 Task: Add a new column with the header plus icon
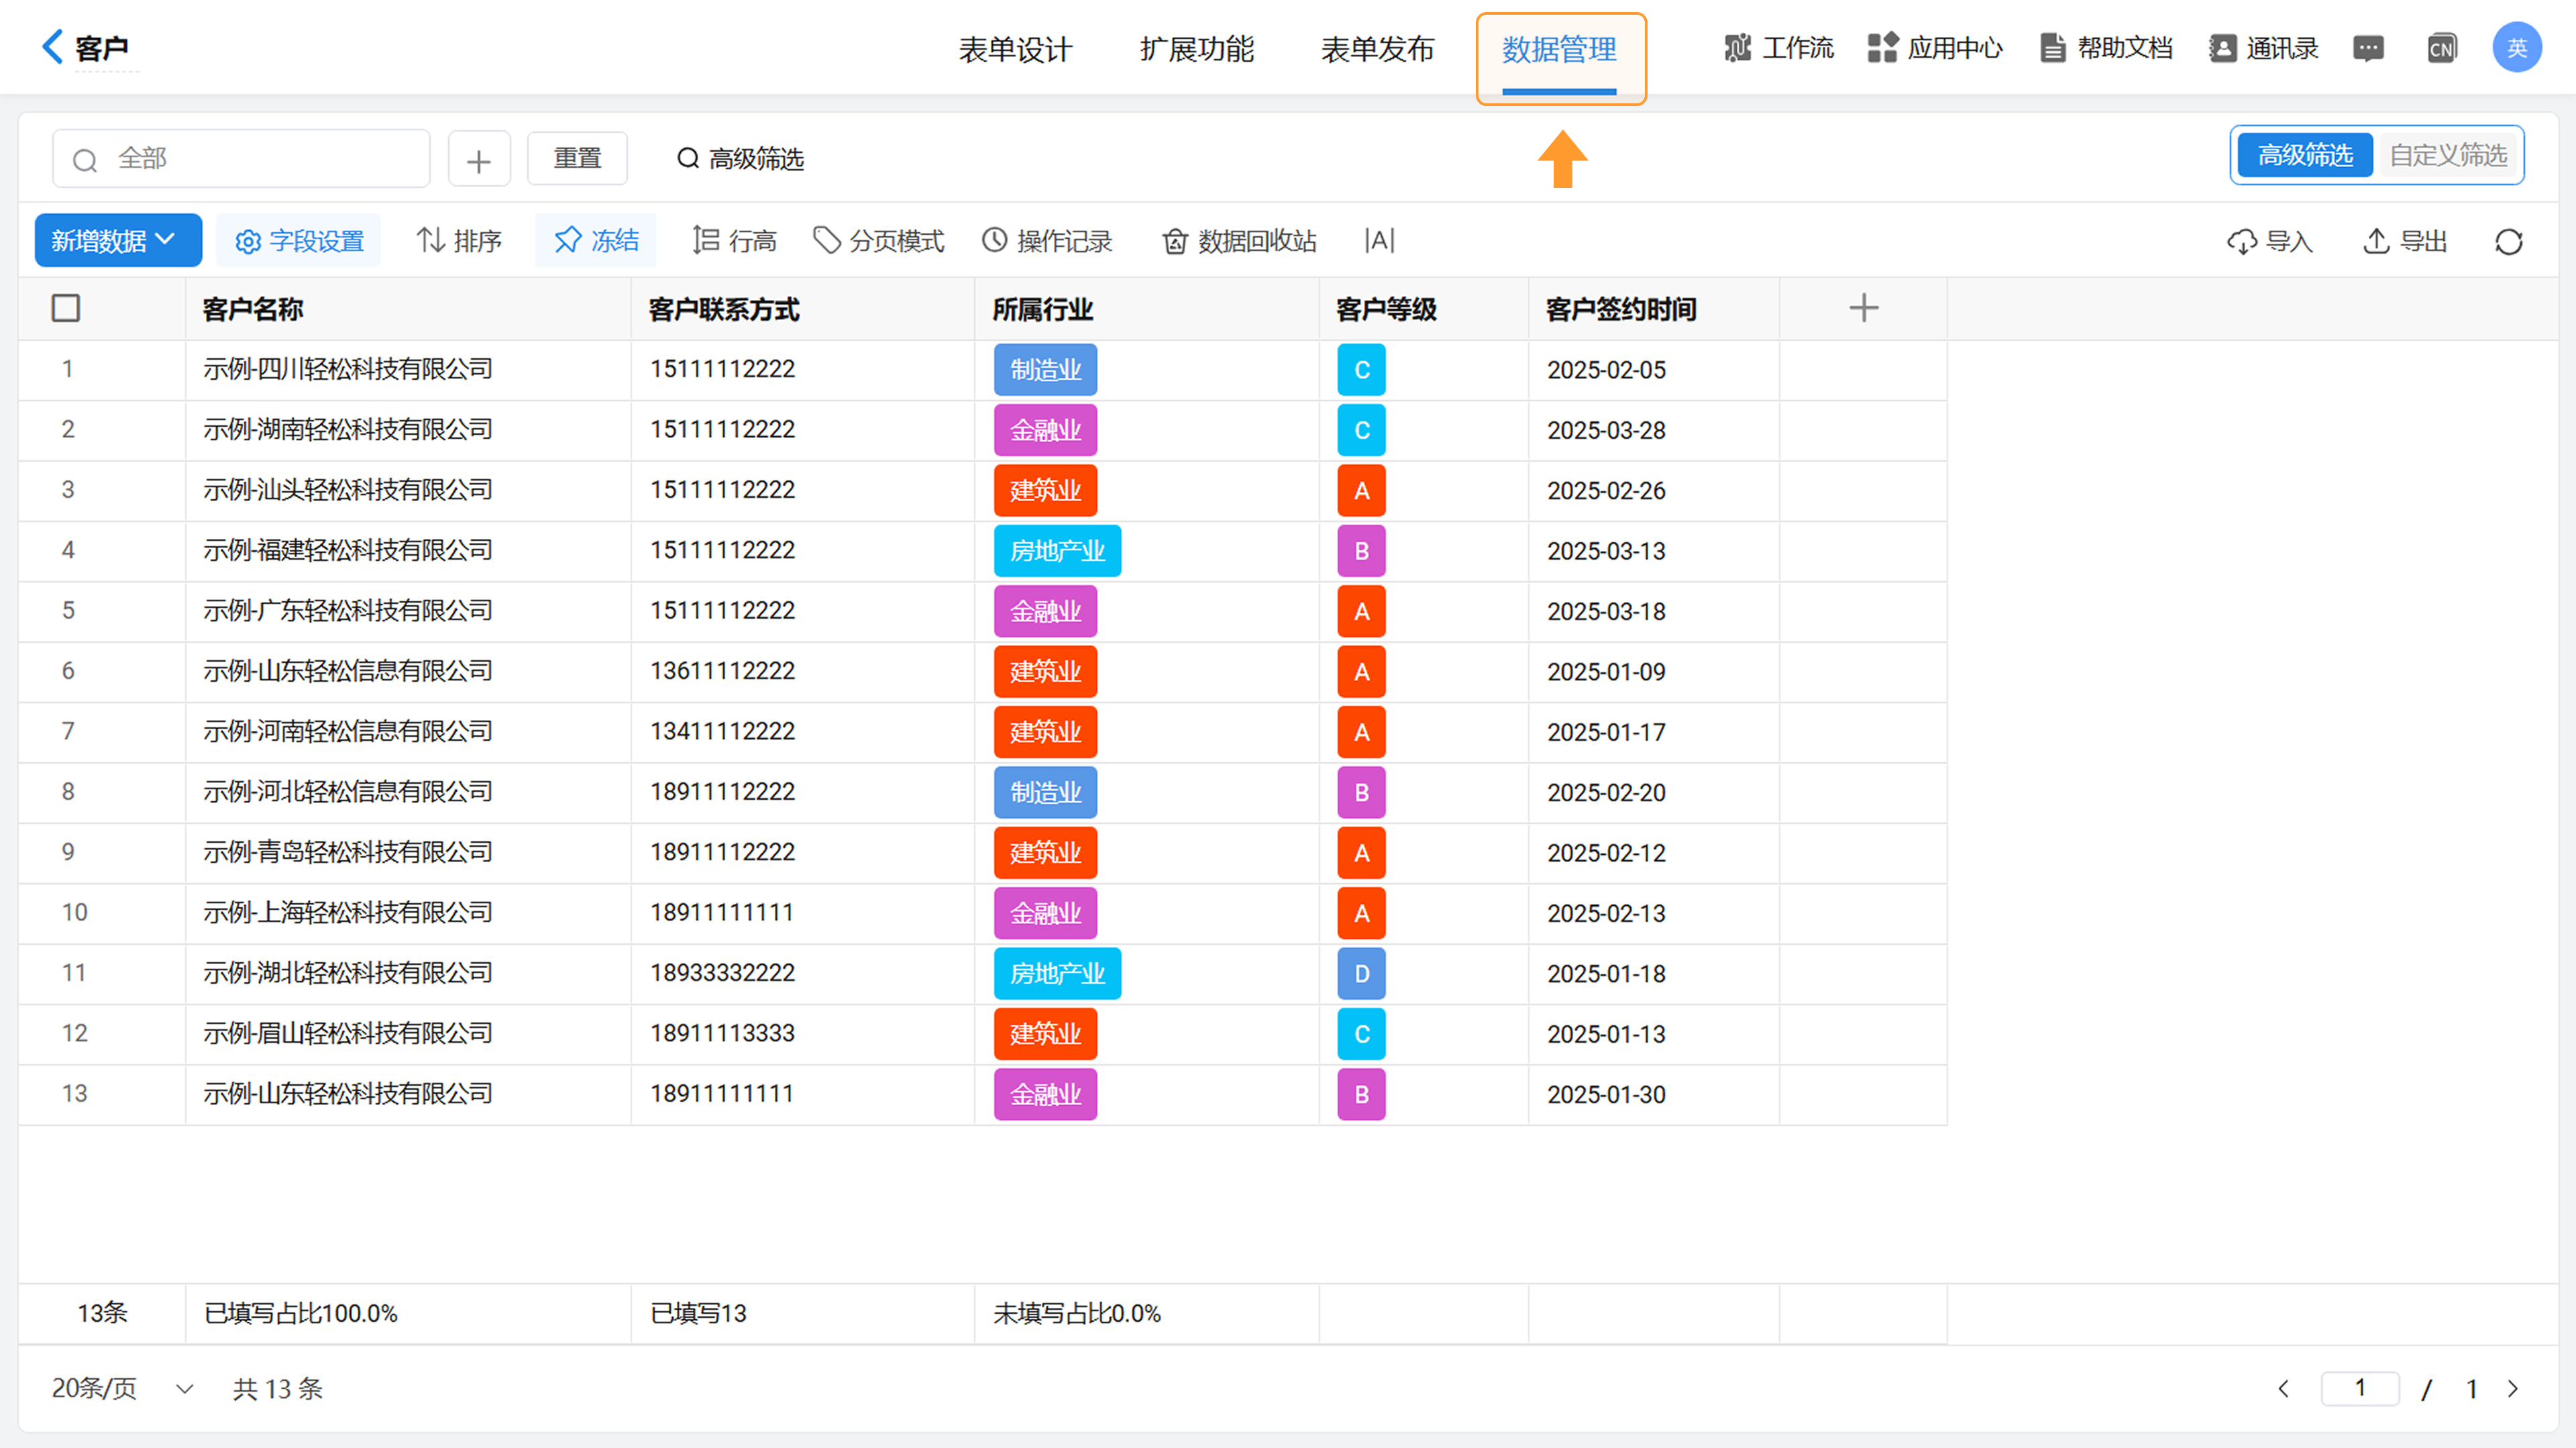[x=1863, y=308]
